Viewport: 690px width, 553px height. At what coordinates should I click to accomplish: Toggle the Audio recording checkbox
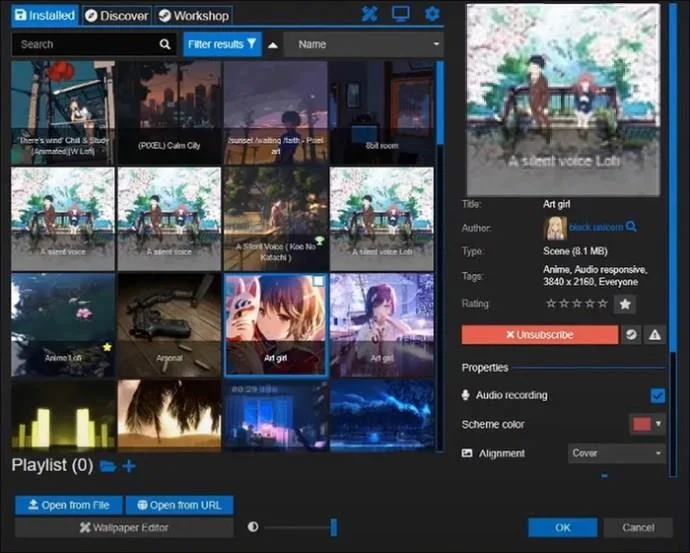657,395
